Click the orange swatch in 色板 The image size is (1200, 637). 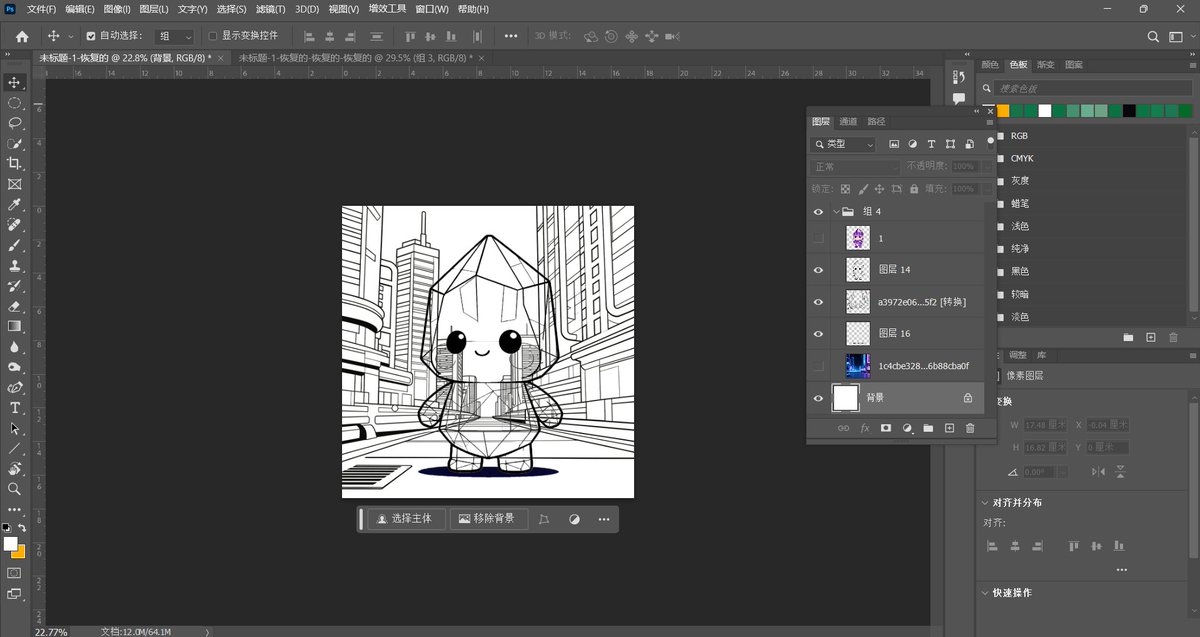coord(1003,111)
